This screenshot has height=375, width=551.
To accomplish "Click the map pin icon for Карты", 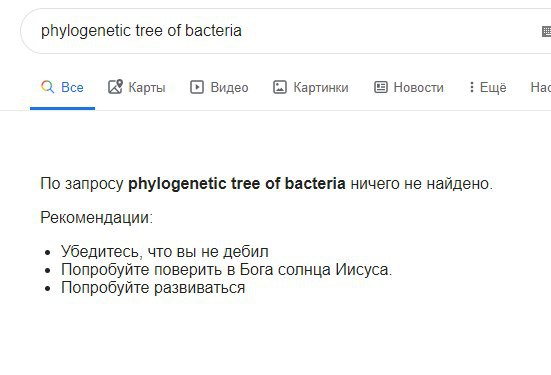I will (x=115, y=87).
